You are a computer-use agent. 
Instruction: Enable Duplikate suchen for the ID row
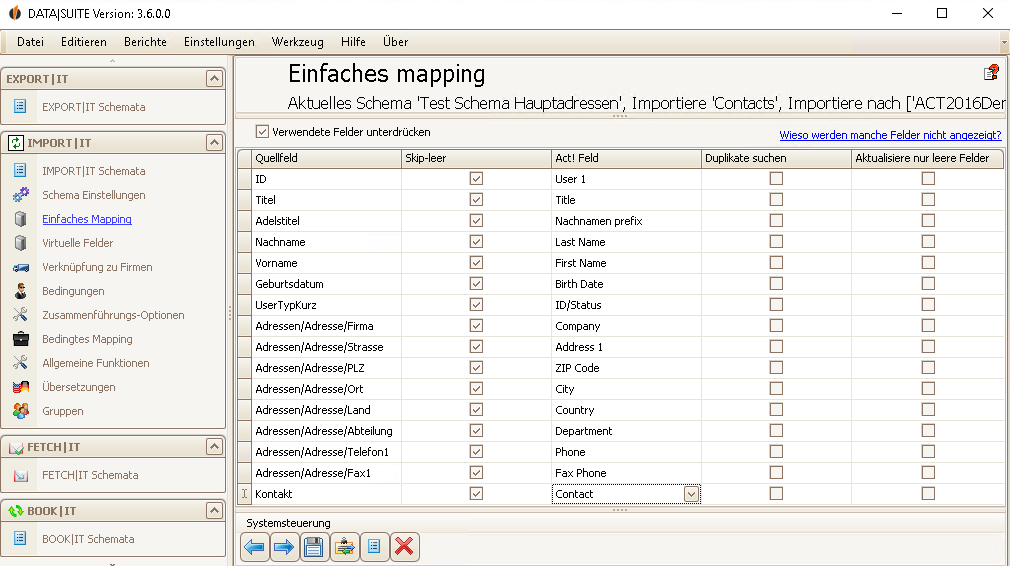pos(776,179)
